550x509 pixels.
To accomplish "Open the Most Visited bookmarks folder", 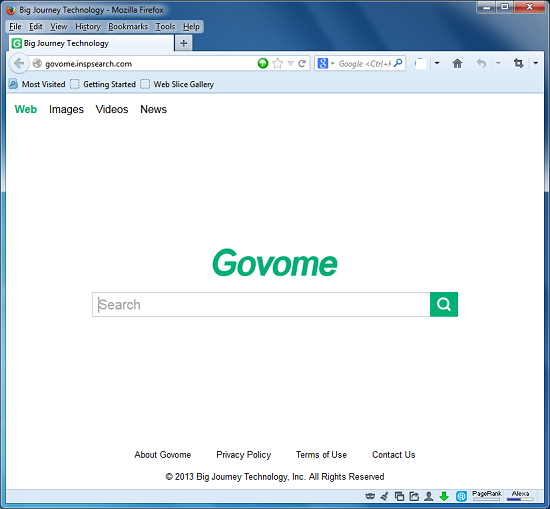I will (x=37, y=84).
